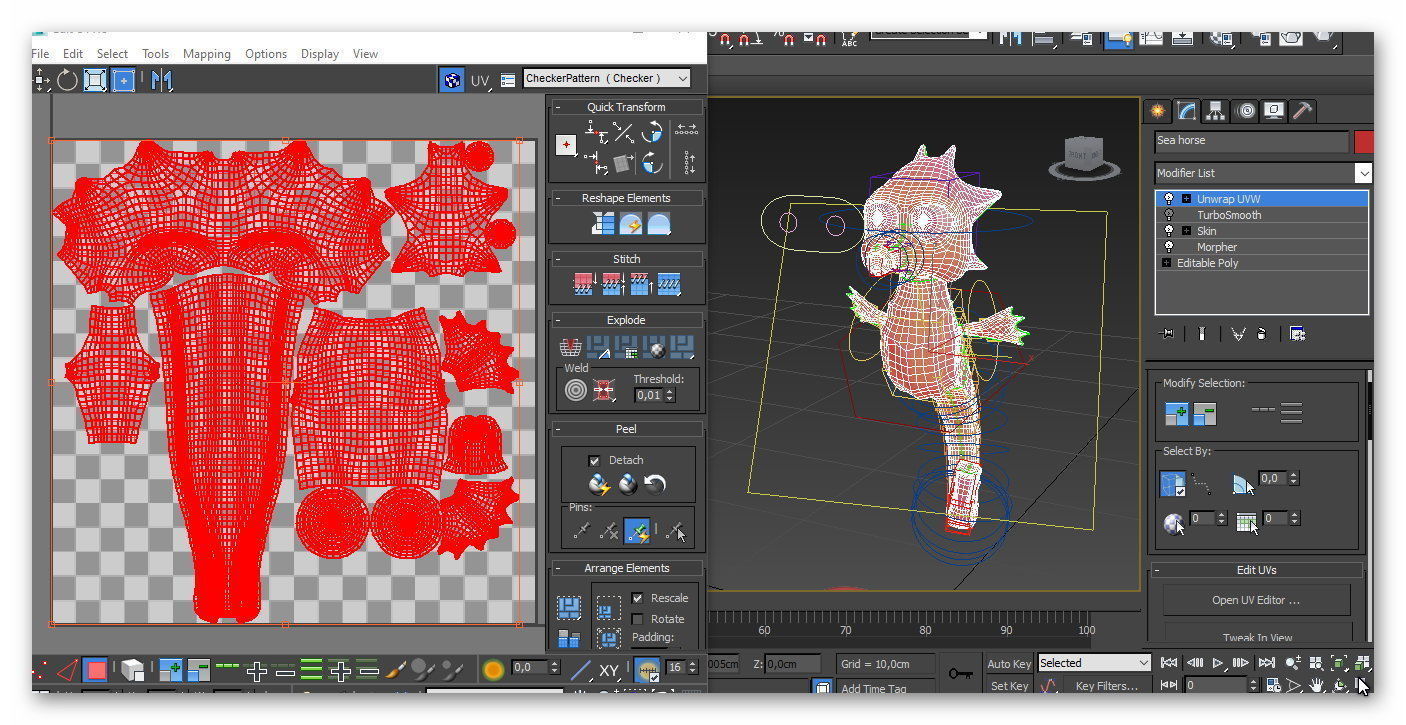Open the Display menu
Screen dimensions: 1406x725
(x=320, y=54)
